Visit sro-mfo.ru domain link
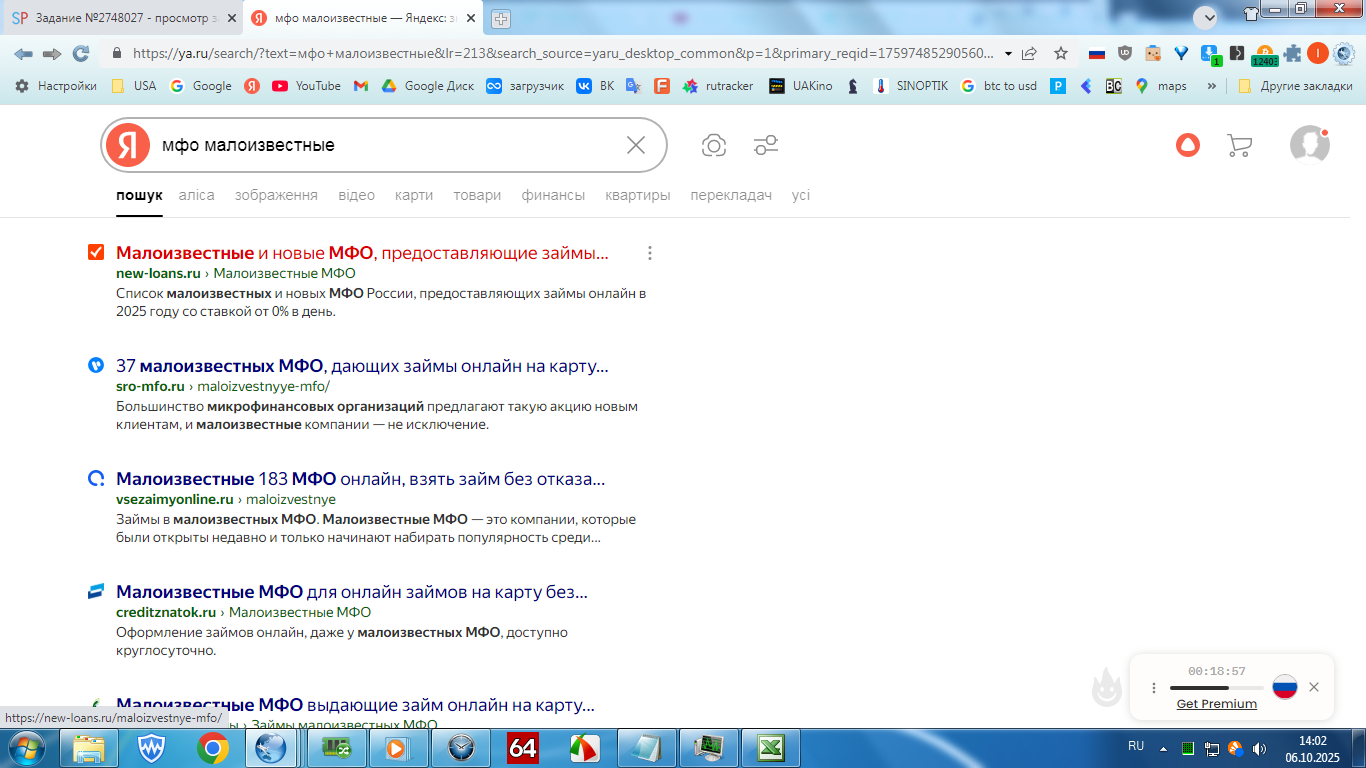The width and height of the screenshot is (1366, 768). [x=150, y=386]
